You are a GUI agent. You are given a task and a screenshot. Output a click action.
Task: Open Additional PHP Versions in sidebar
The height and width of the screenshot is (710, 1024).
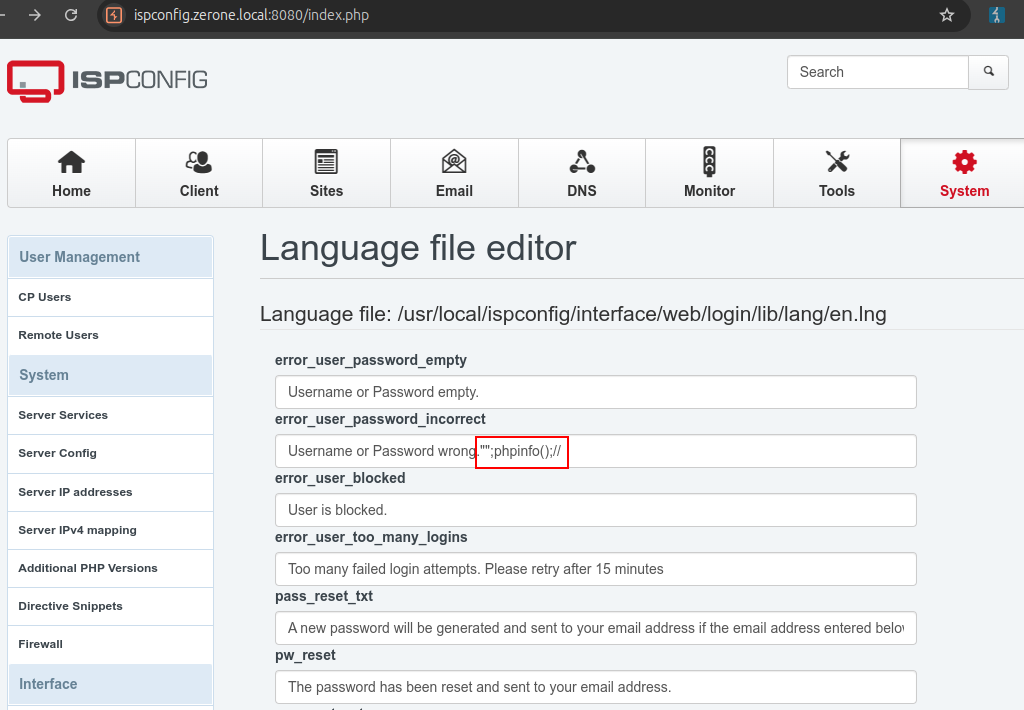tap(110, 568)
